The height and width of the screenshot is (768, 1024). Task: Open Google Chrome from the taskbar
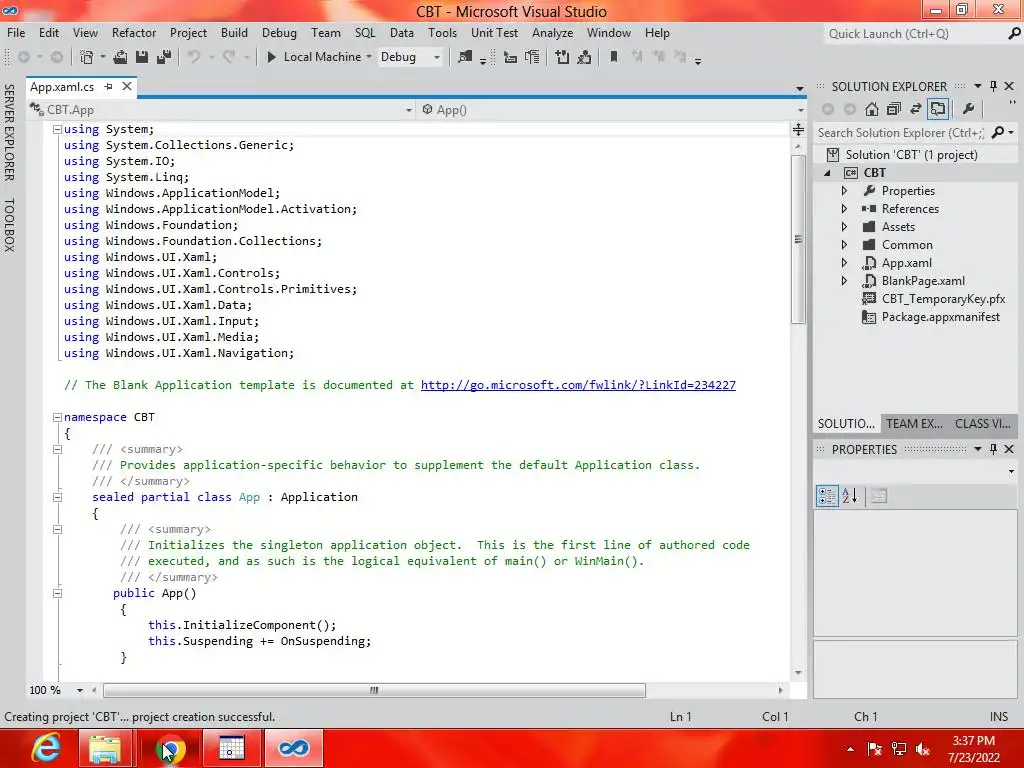(171, 748)
